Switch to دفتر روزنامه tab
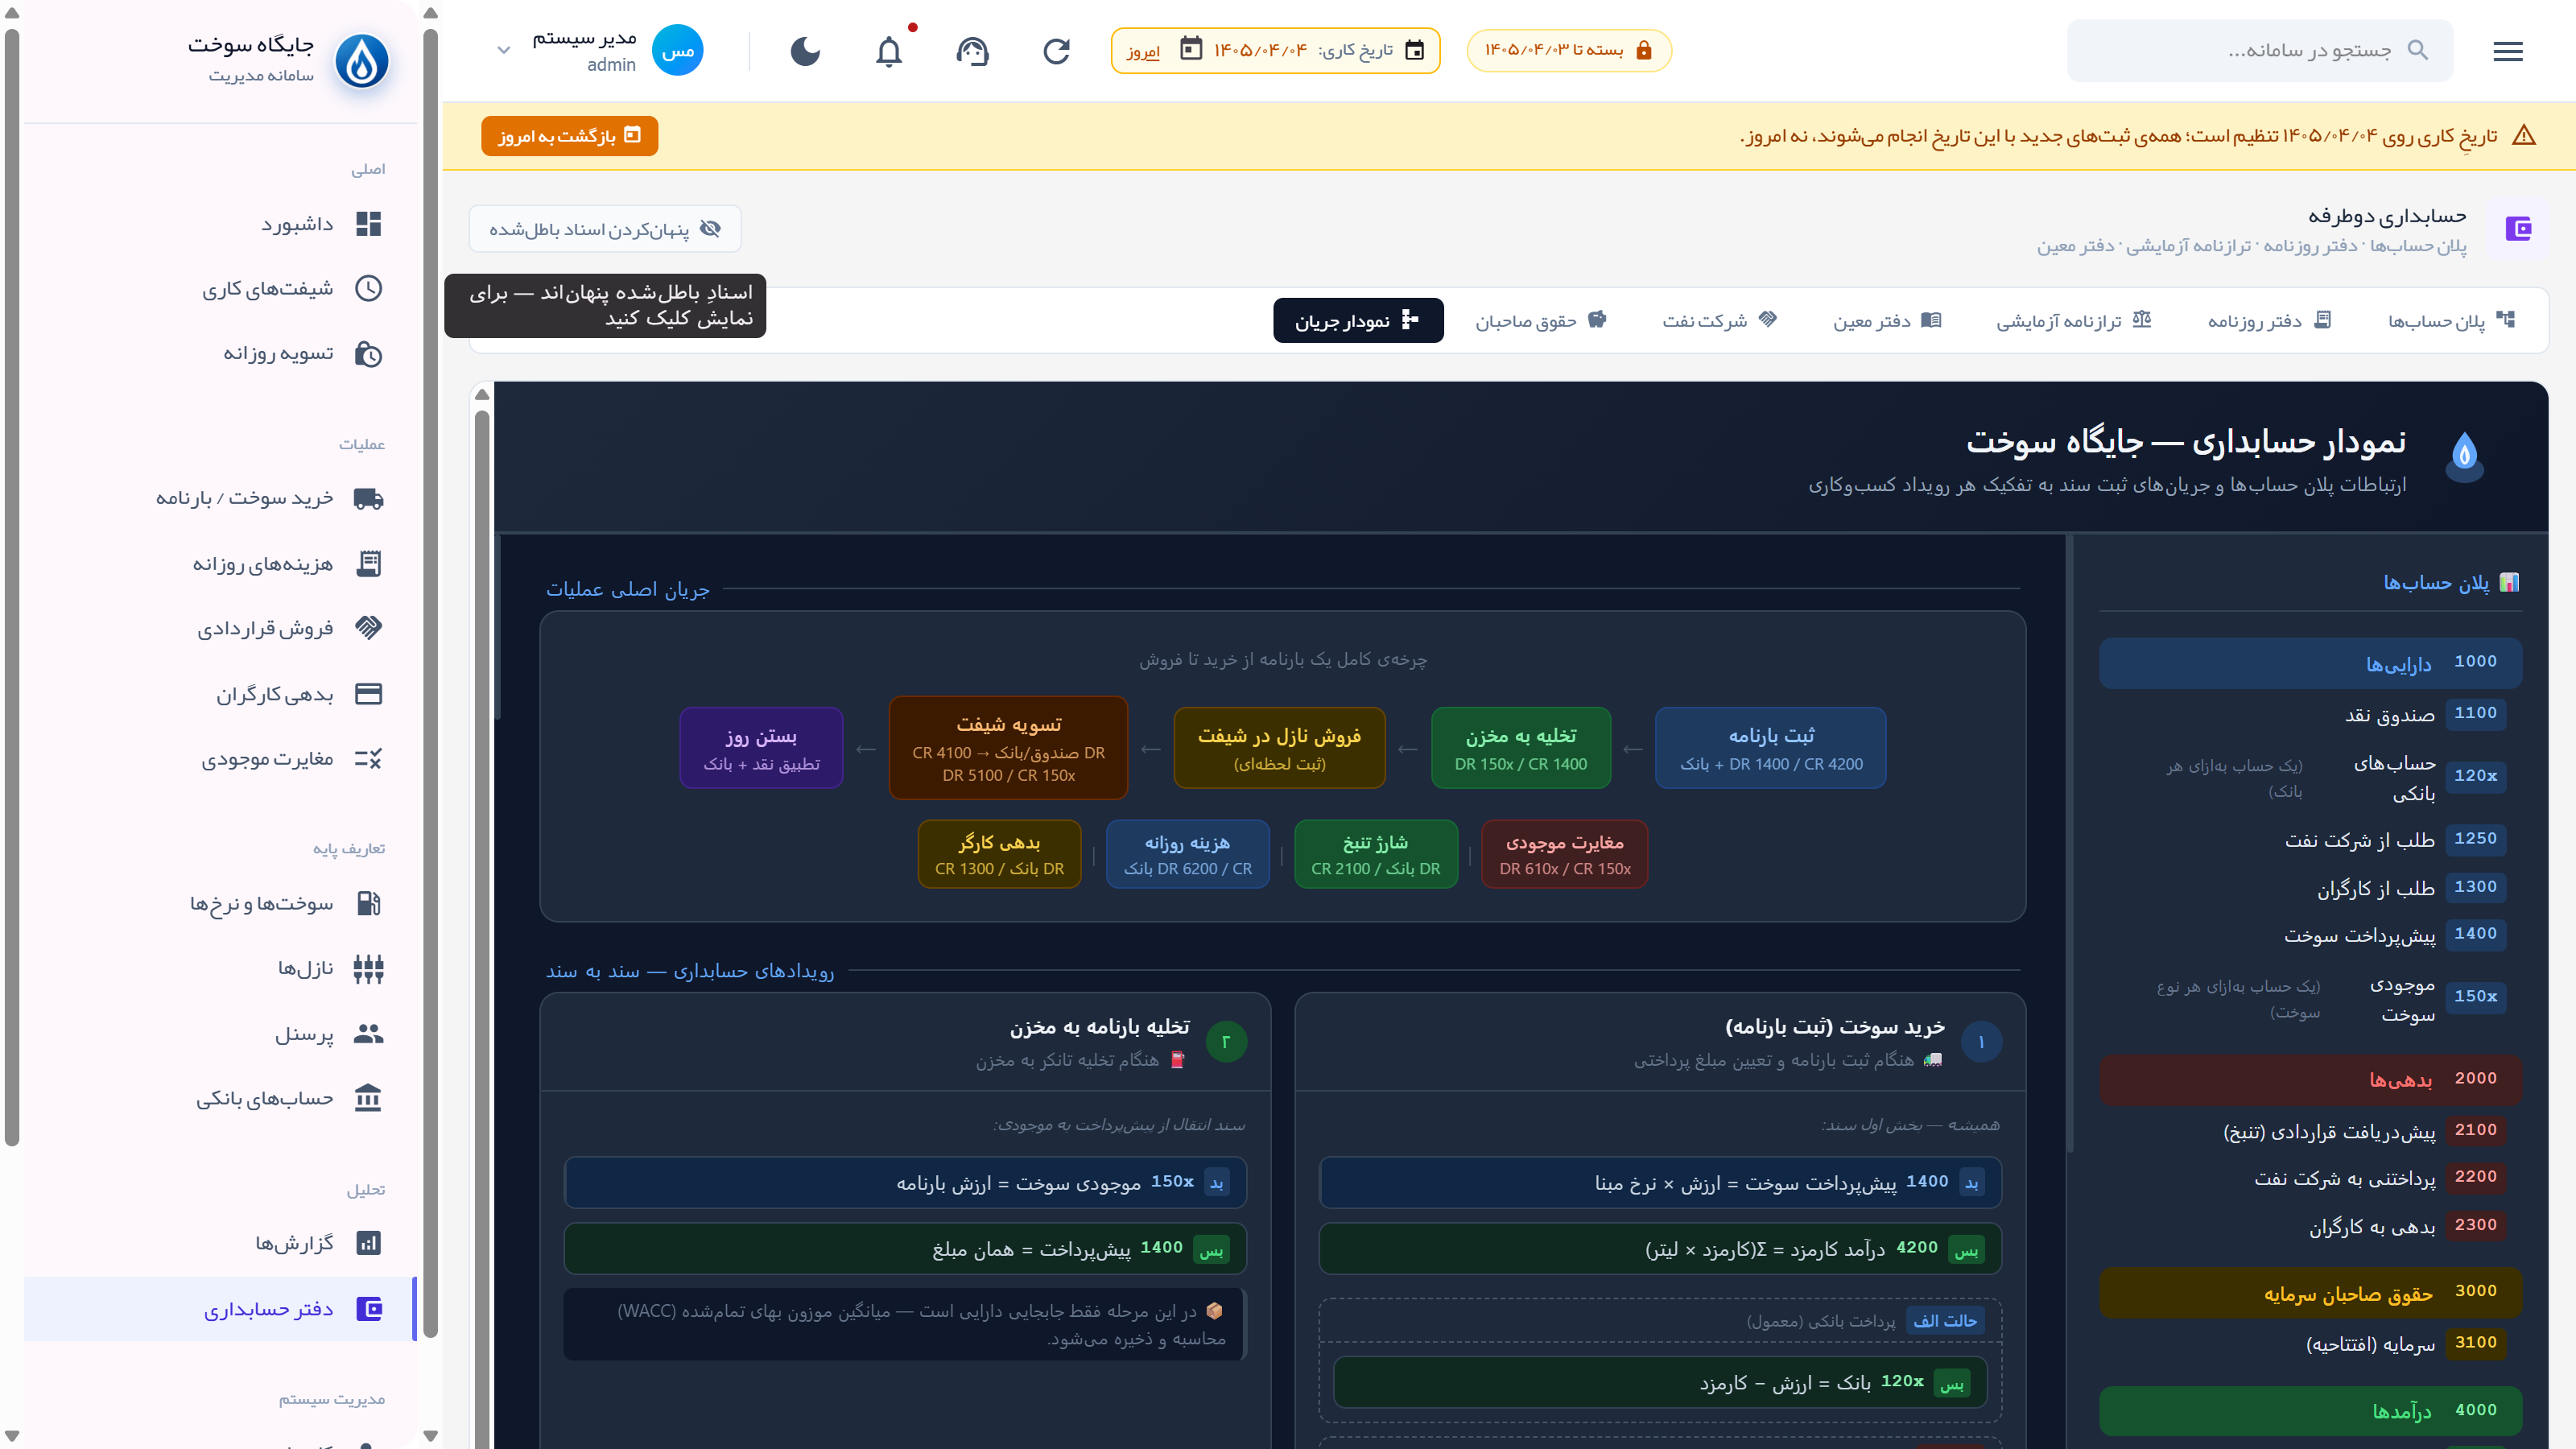 click(x=2270, y=320)
